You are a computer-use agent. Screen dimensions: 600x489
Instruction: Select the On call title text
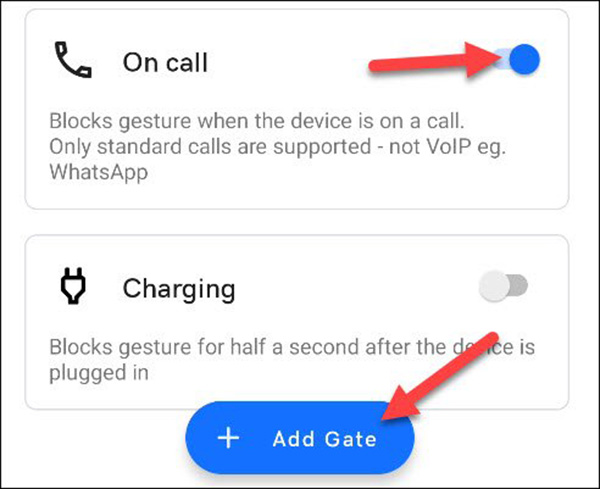pyautogui.click(x=165, y=62)
